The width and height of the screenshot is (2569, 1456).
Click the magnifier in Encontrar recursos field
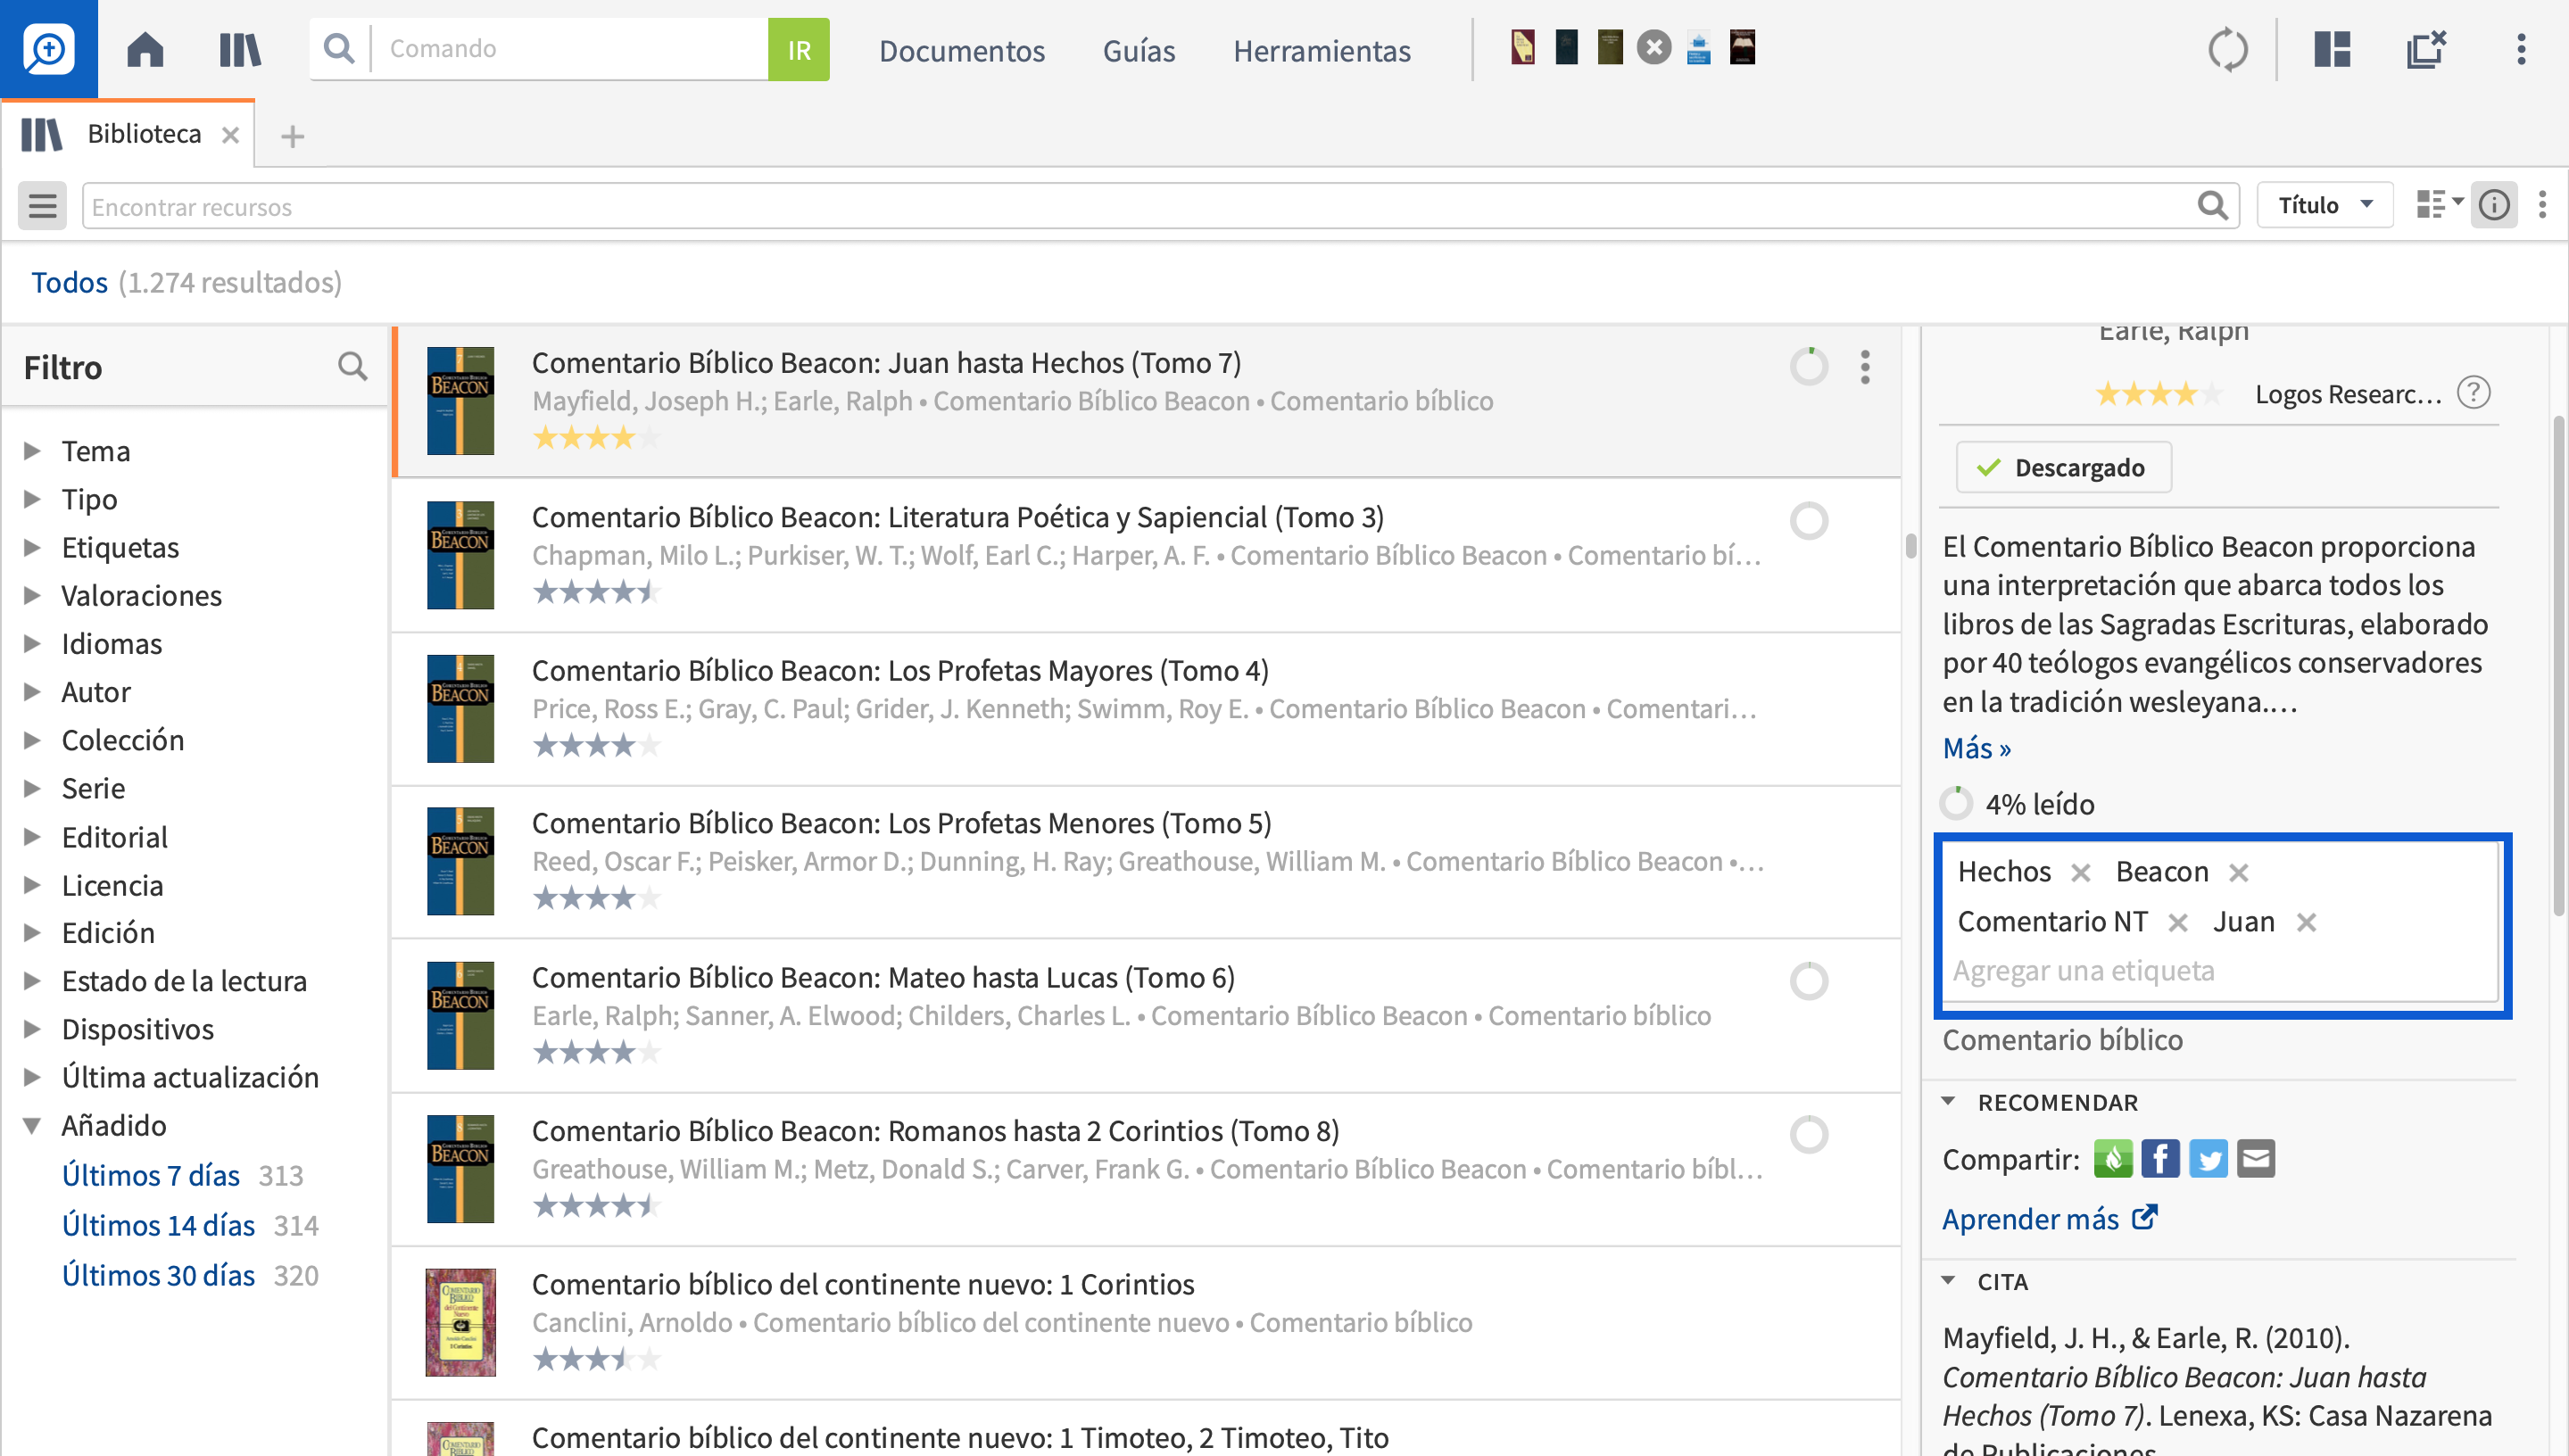2212,206
